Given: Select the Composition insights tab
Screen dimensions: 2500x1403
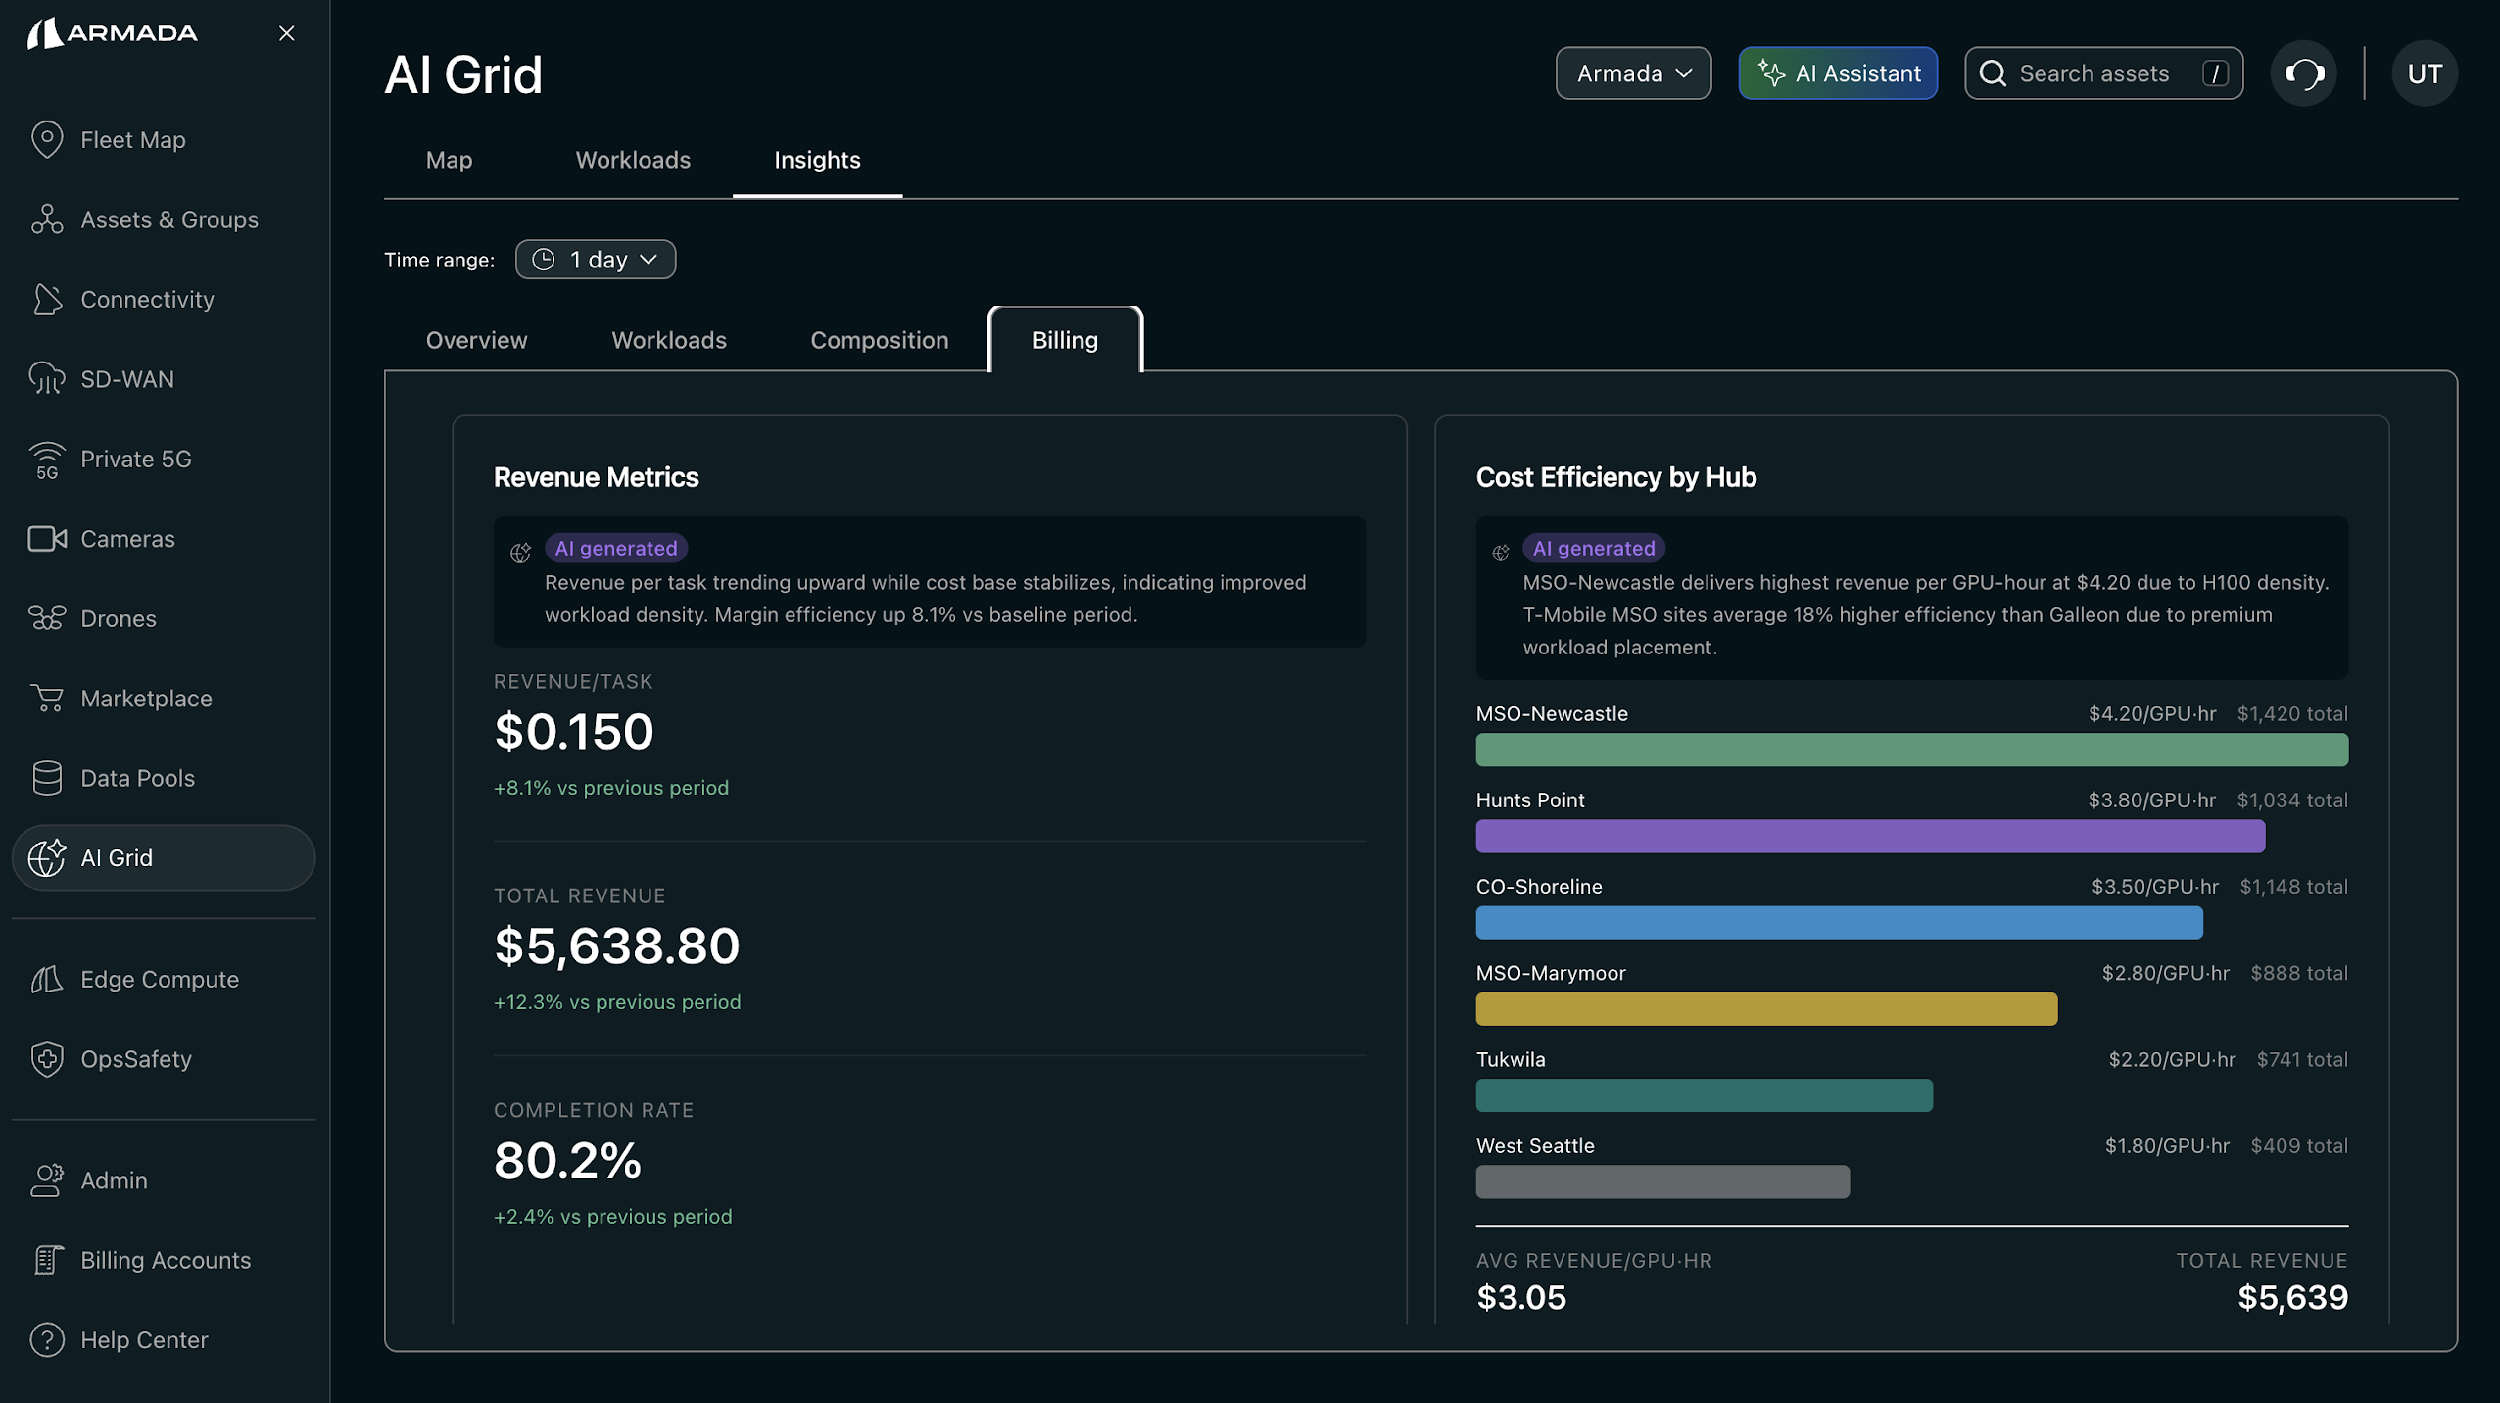Looking at the screenshot, I should 878,340.
